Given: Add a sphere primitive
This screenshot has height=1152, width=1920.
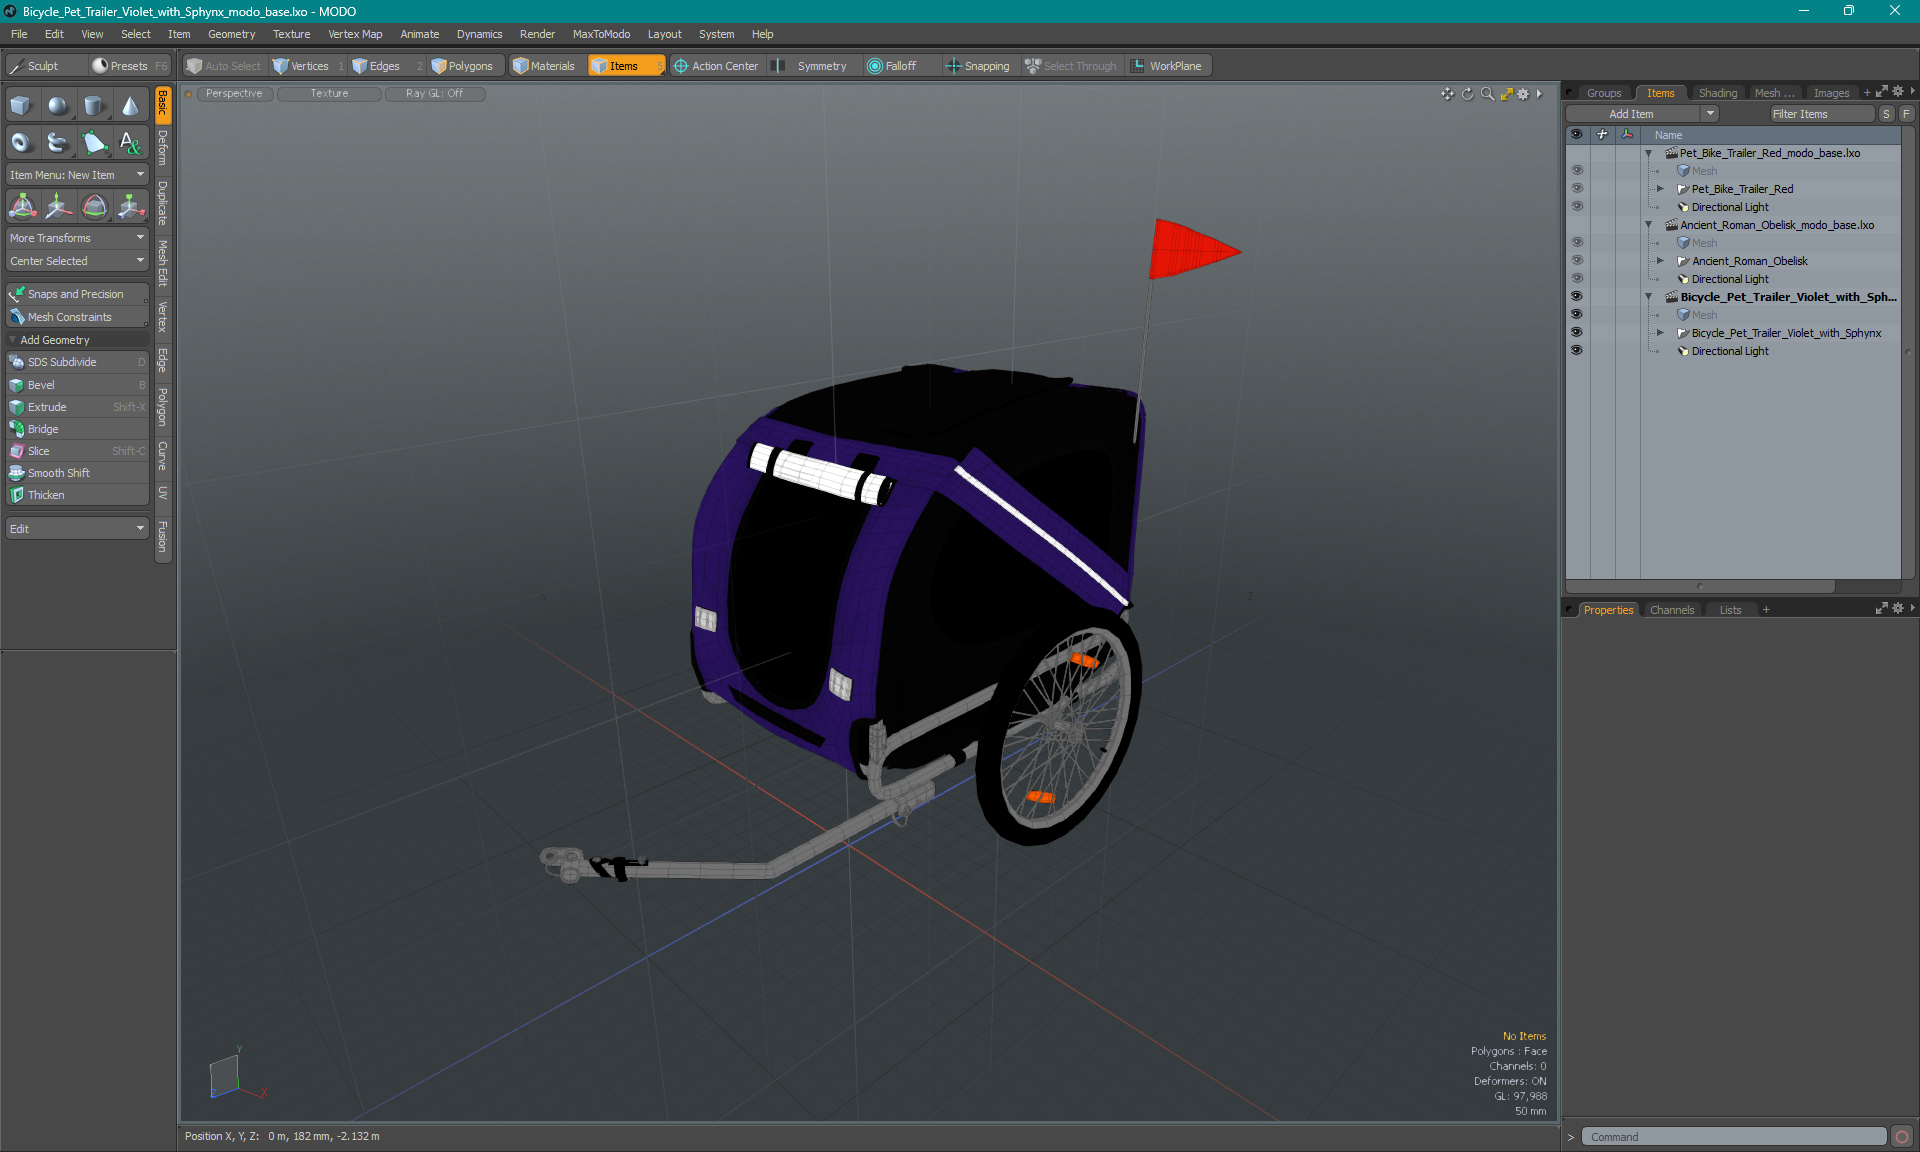Looking at the screenshot, I should pyautogui.click(x=58, y=106).
